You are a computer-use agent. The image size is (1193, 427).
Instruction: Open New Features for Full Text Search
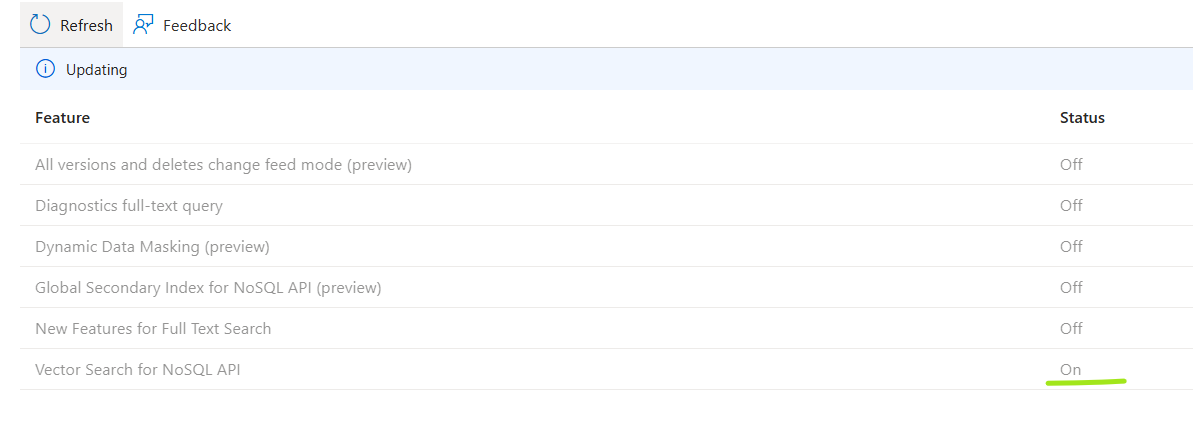153,329
